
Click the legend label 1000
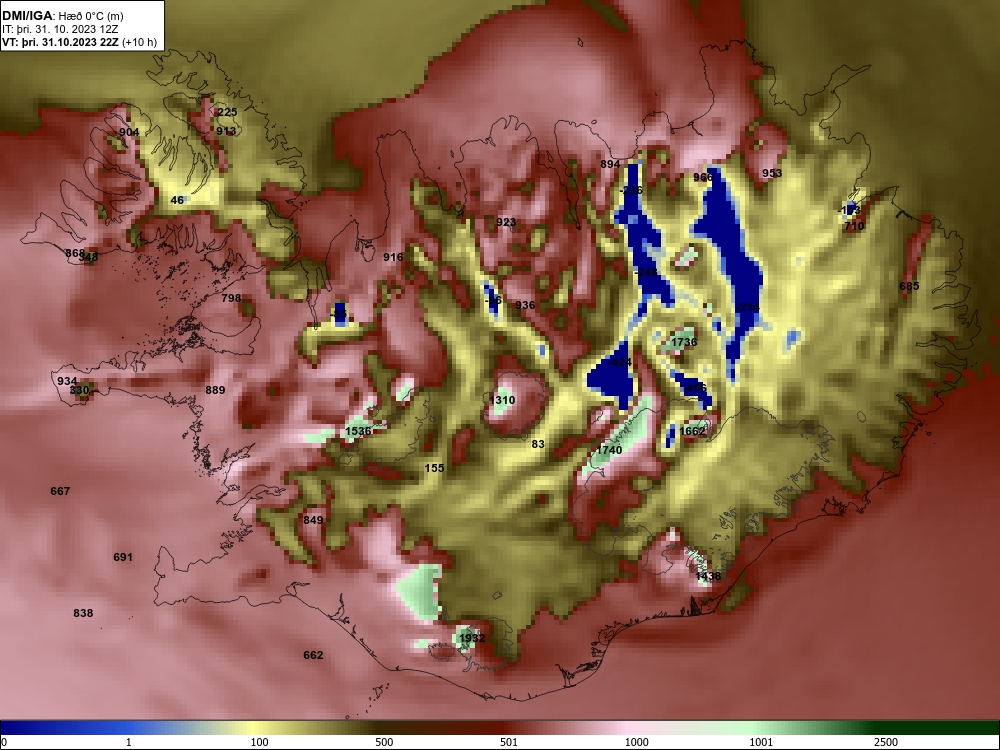[x=636, y=742]
